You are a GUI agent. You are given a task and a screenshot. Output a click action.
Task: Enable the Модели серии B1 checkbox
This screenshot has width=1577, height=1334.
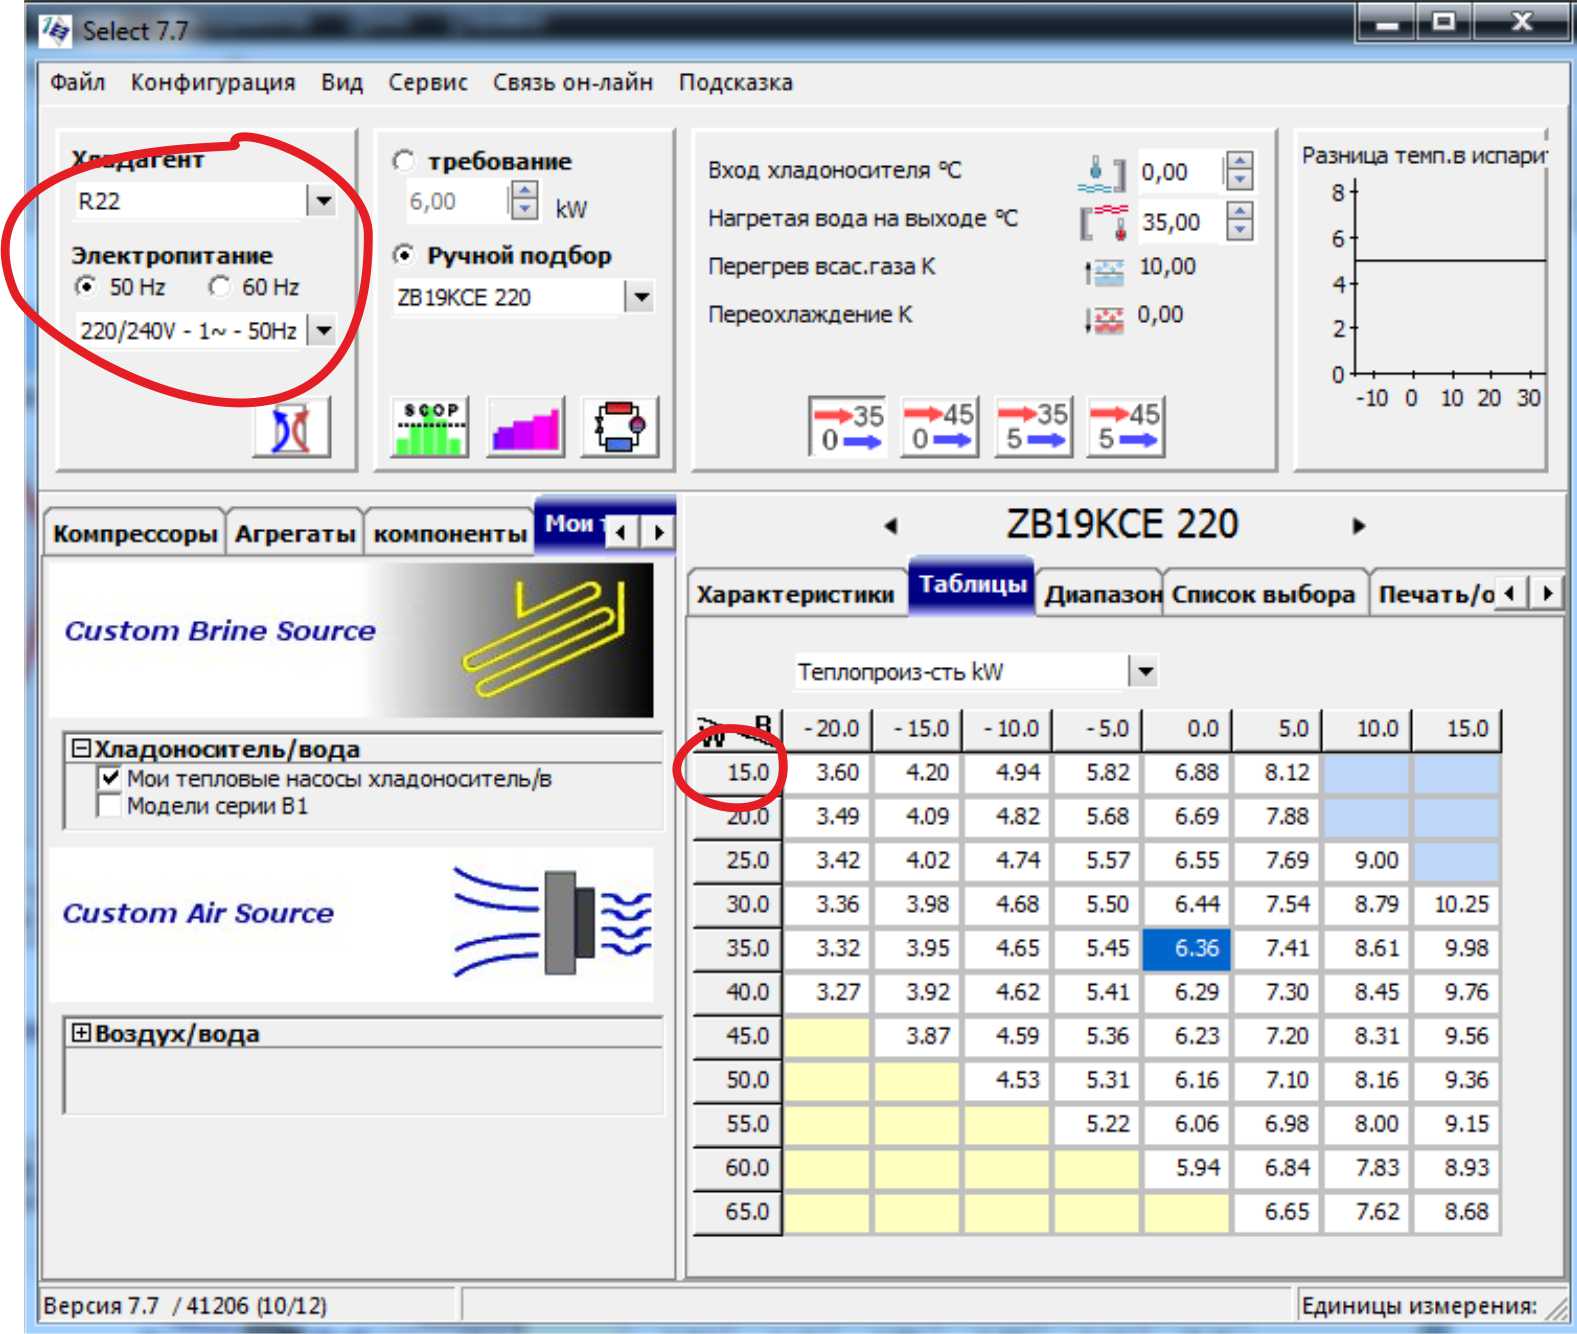[x=110, y=805]
